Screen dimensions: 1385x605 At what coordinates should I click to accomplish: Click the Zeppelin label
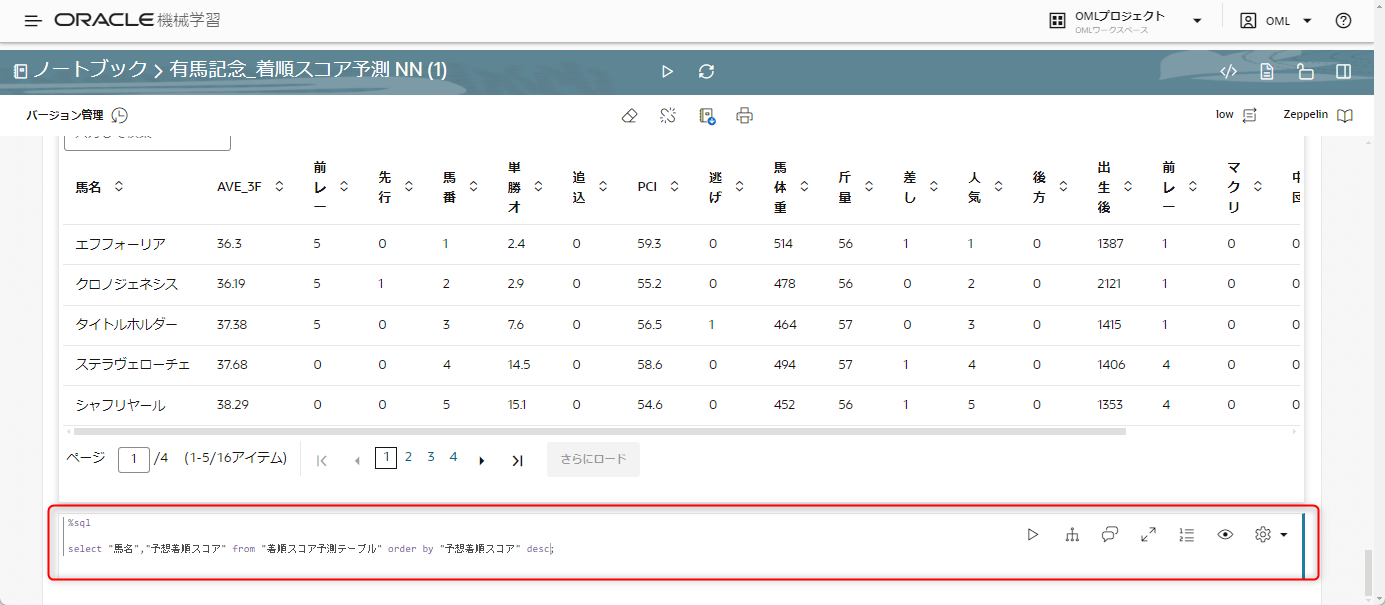[1306, 115]
